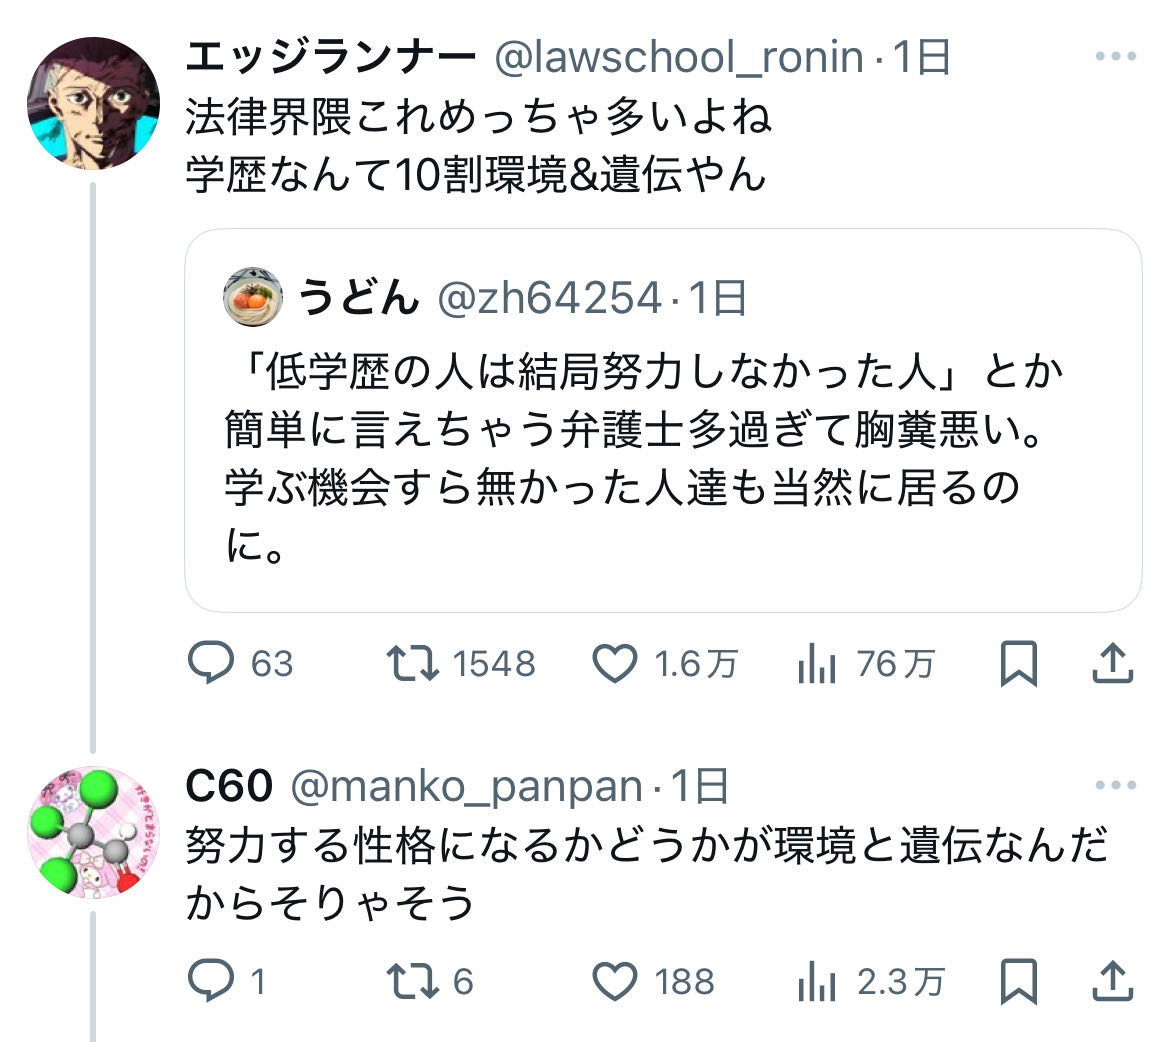1170x1042 pixels.
Task: Like the C60 post
Action: click(615, 981)
